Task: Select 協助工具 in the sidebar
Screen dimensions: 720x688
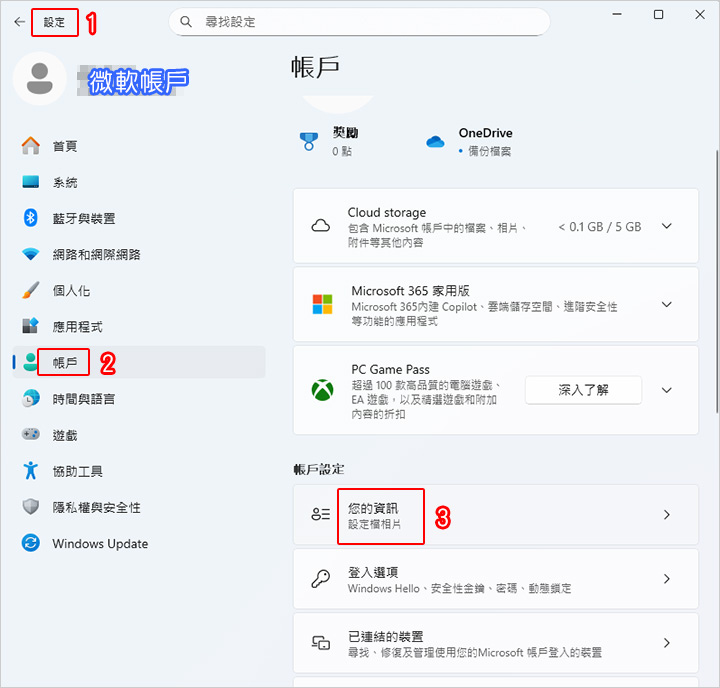Action: (139, 471)
